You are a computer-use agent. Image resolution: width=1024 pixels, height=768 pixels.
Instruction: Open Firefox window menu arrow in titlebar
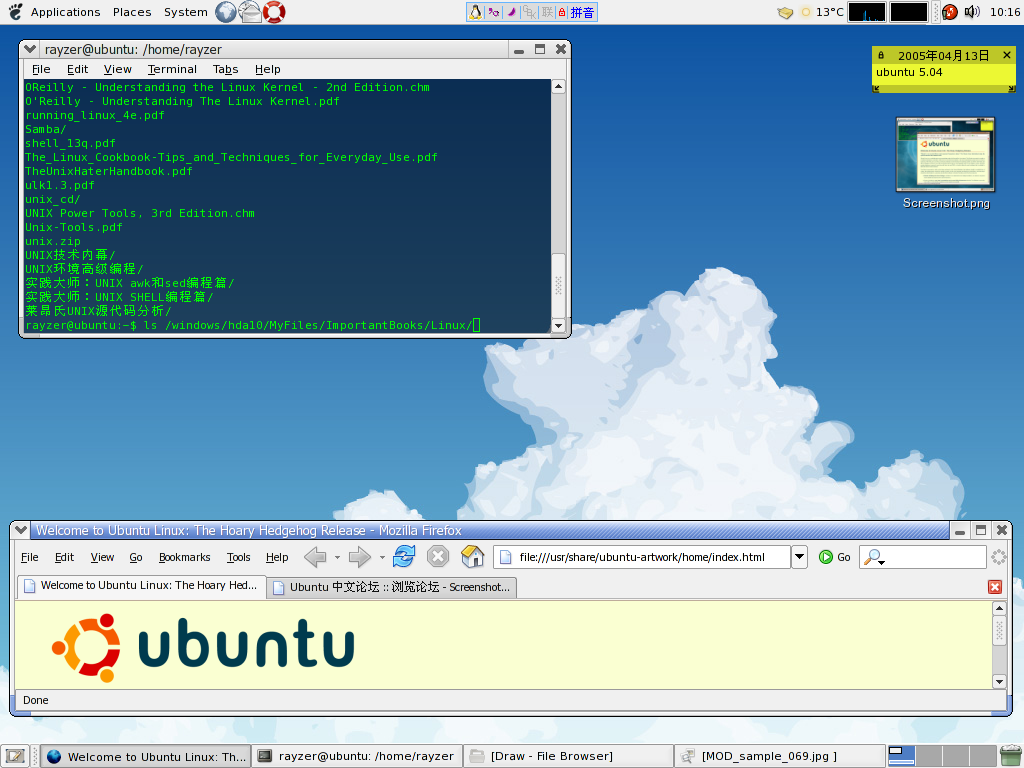tap(21, 530)
